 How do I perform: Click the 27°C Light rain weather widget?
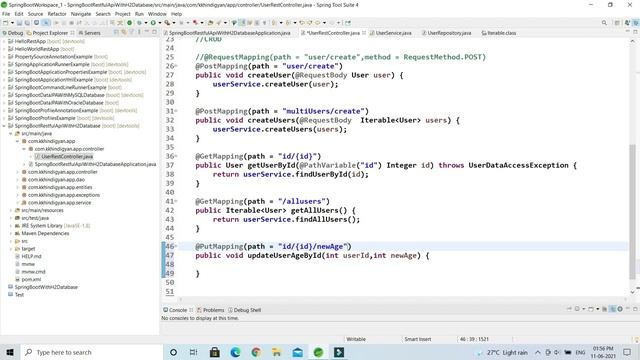pos(502,352)
